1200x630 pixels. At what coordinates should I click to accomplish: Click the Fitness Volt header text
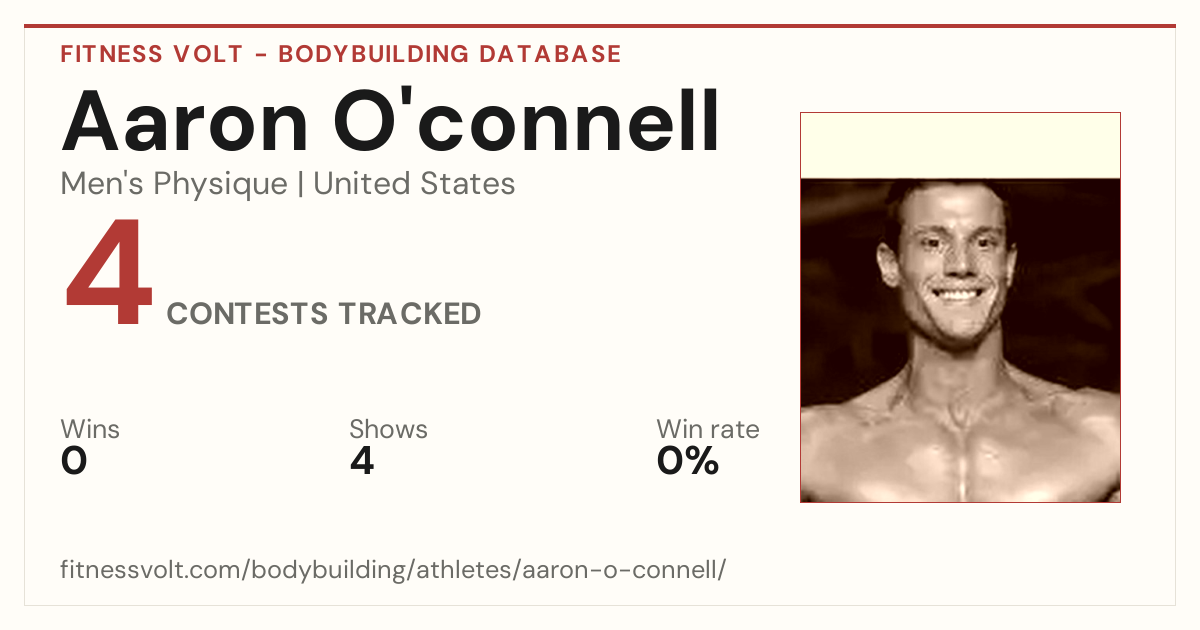[152, 54]
